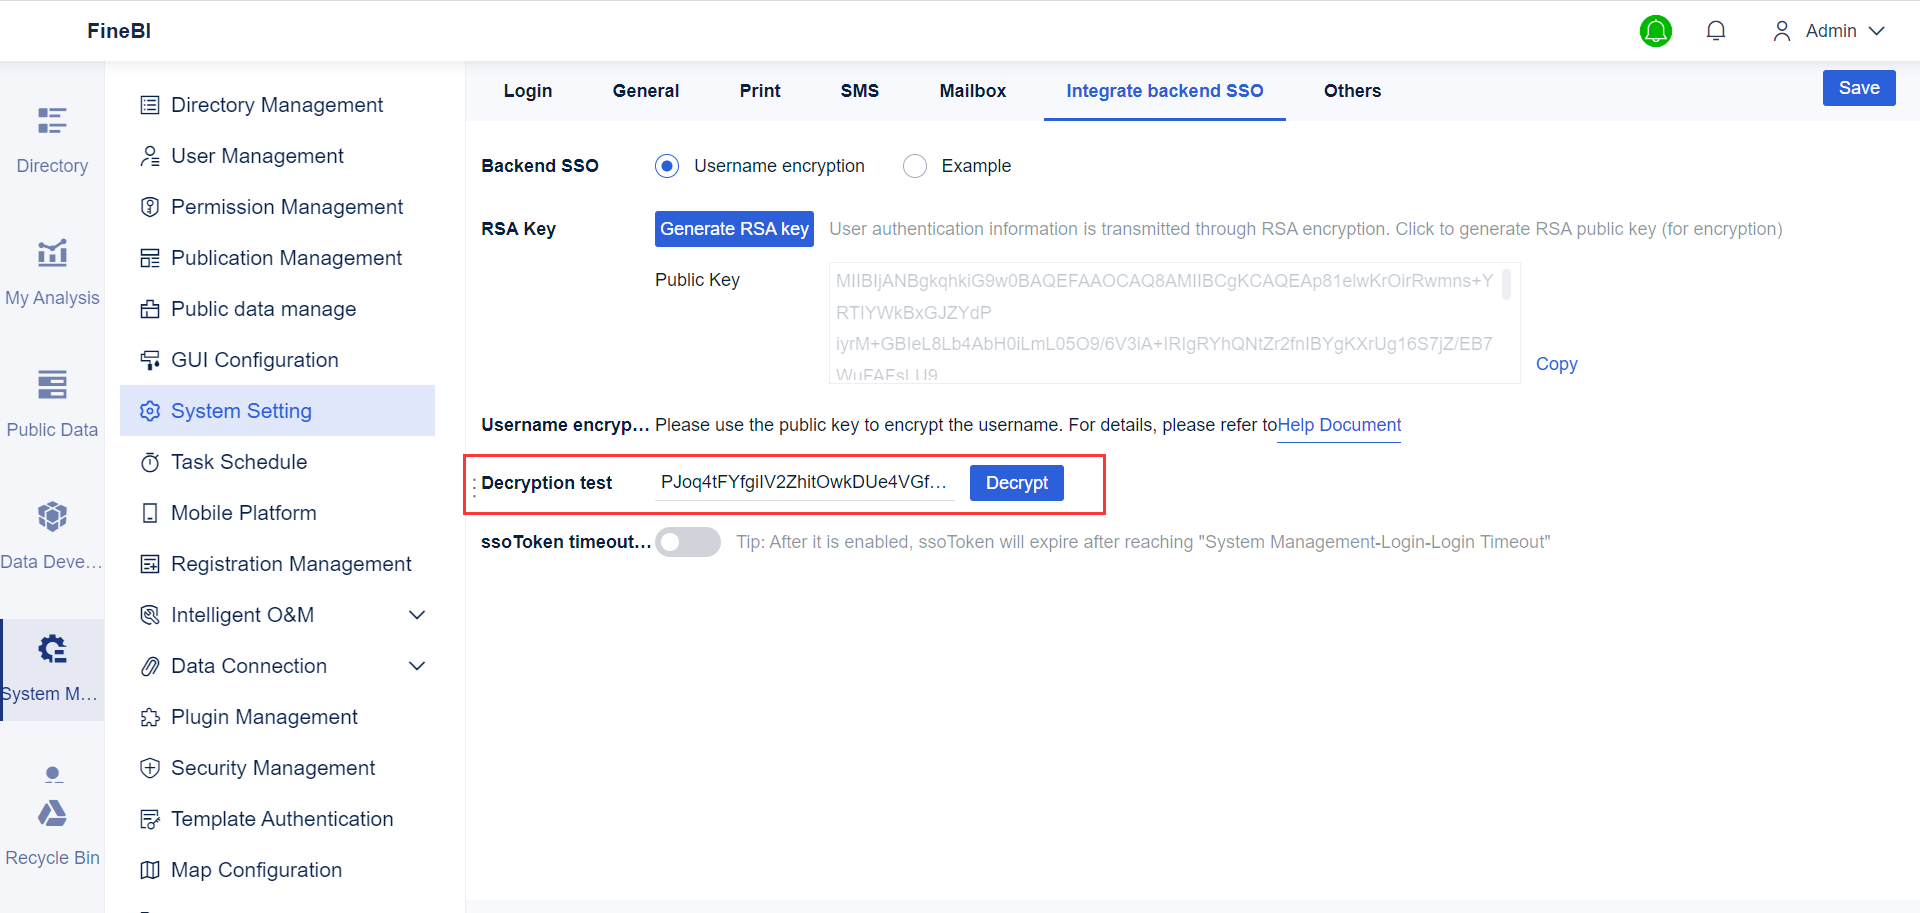This screenshot has height=913, width=1920.
Task: Open Task Schedule settings
Action: [x=239, y=461]
